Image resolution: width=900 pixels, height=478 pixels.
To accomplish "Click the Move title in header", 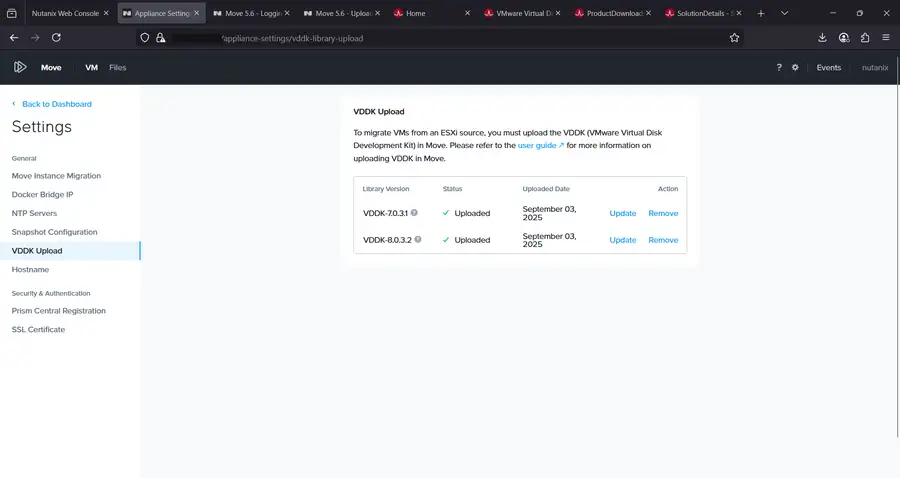I will (51, 67).
